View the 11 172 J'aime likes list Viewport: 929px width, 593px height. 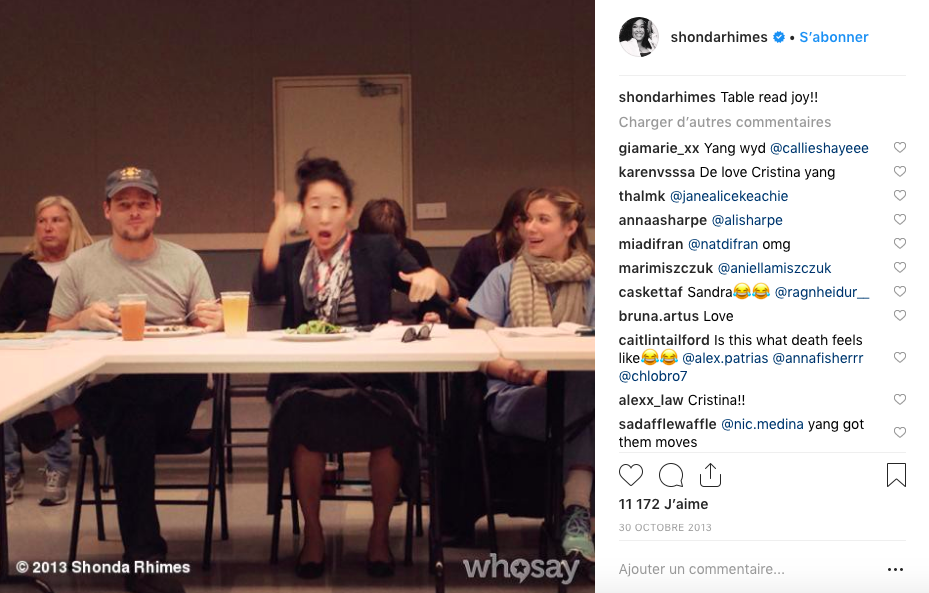pos(663,504)
